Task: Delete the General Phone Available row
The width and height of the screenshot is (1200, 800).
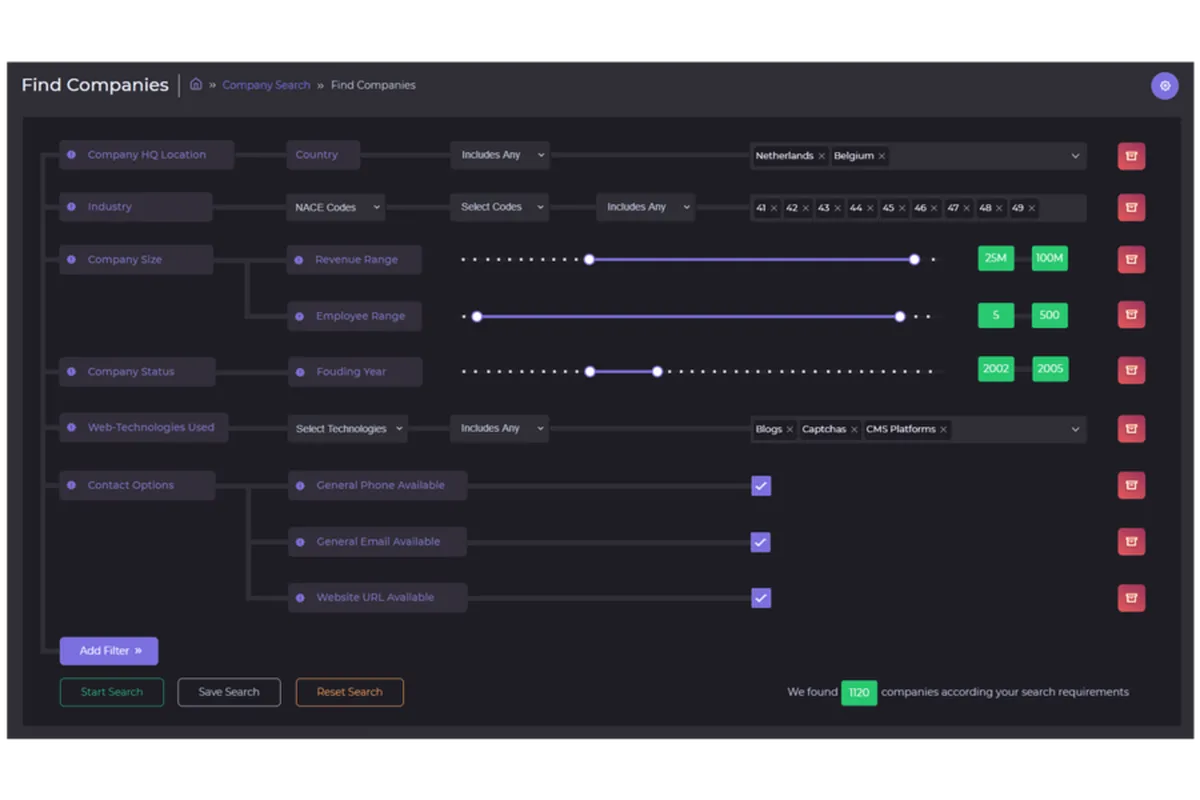Action: (1131, 486)
